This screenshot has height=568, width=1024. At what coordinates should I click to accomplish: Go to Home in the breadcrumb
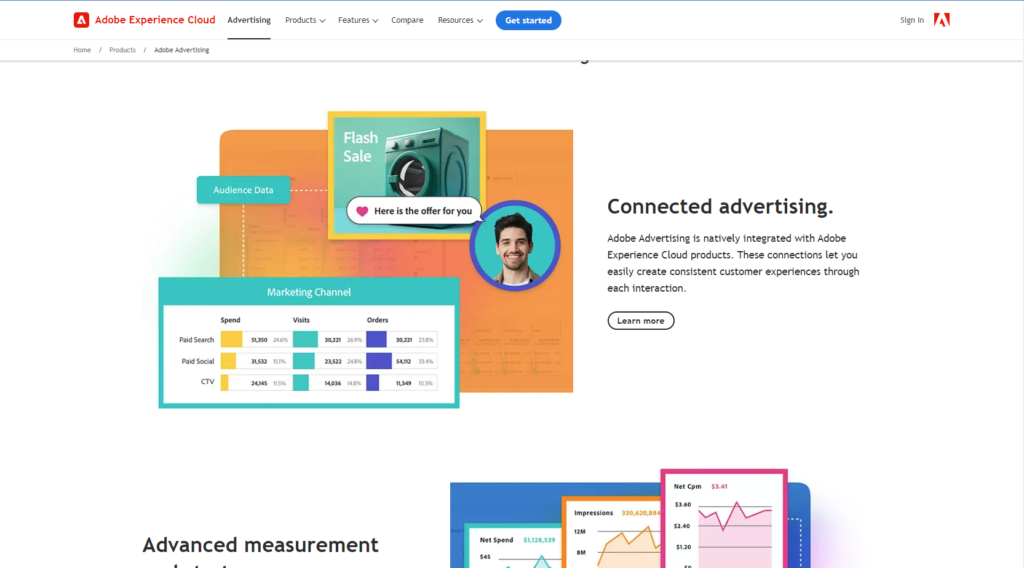pos(82,50)
